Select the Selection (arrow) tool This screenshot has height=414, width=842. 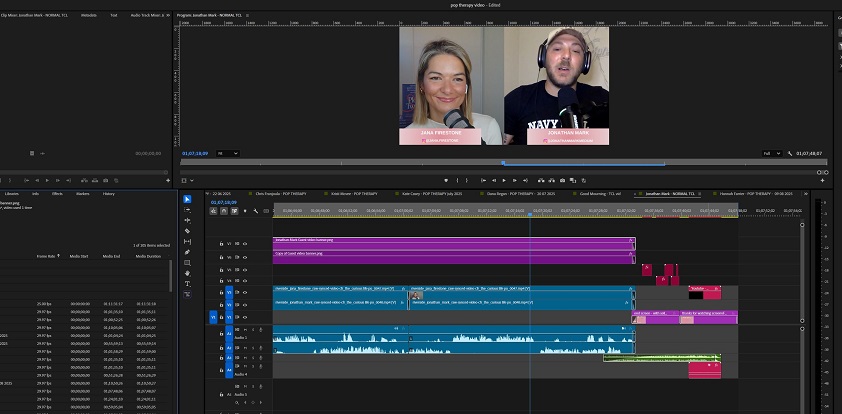click(187, 199)
